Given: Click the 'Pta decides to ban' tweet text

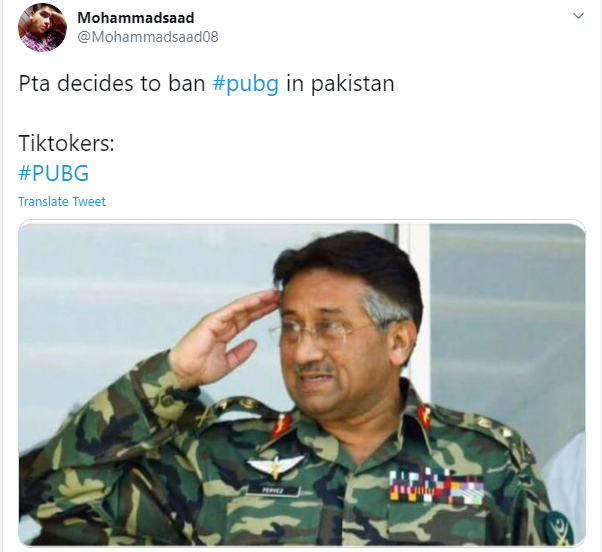Looking at the screenshot, I should point(112,83).
